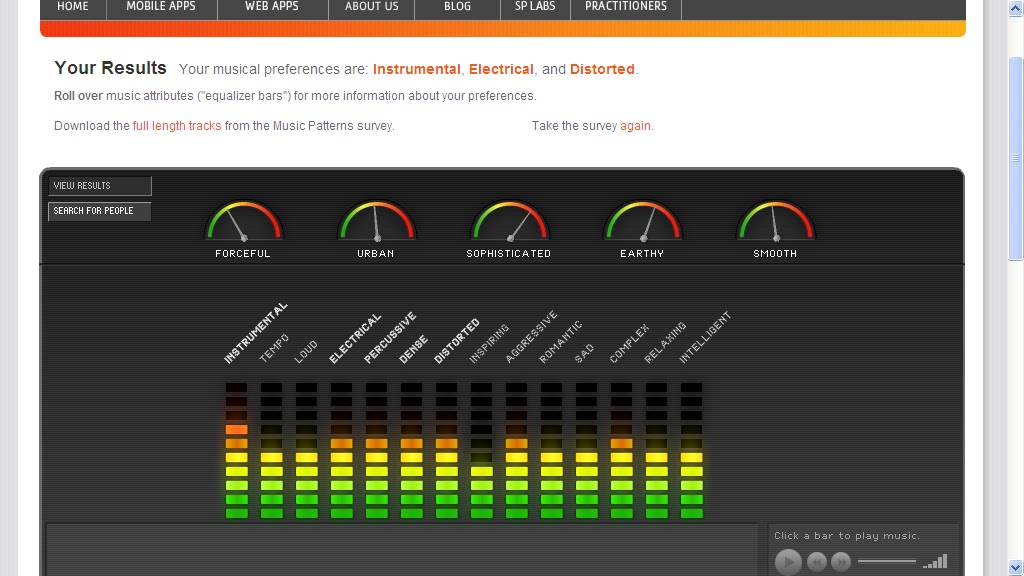The height and width of the screenshot is (576, 1024).
Task: Click the 'Your Results' heading
Action: [x=110, y=68]
